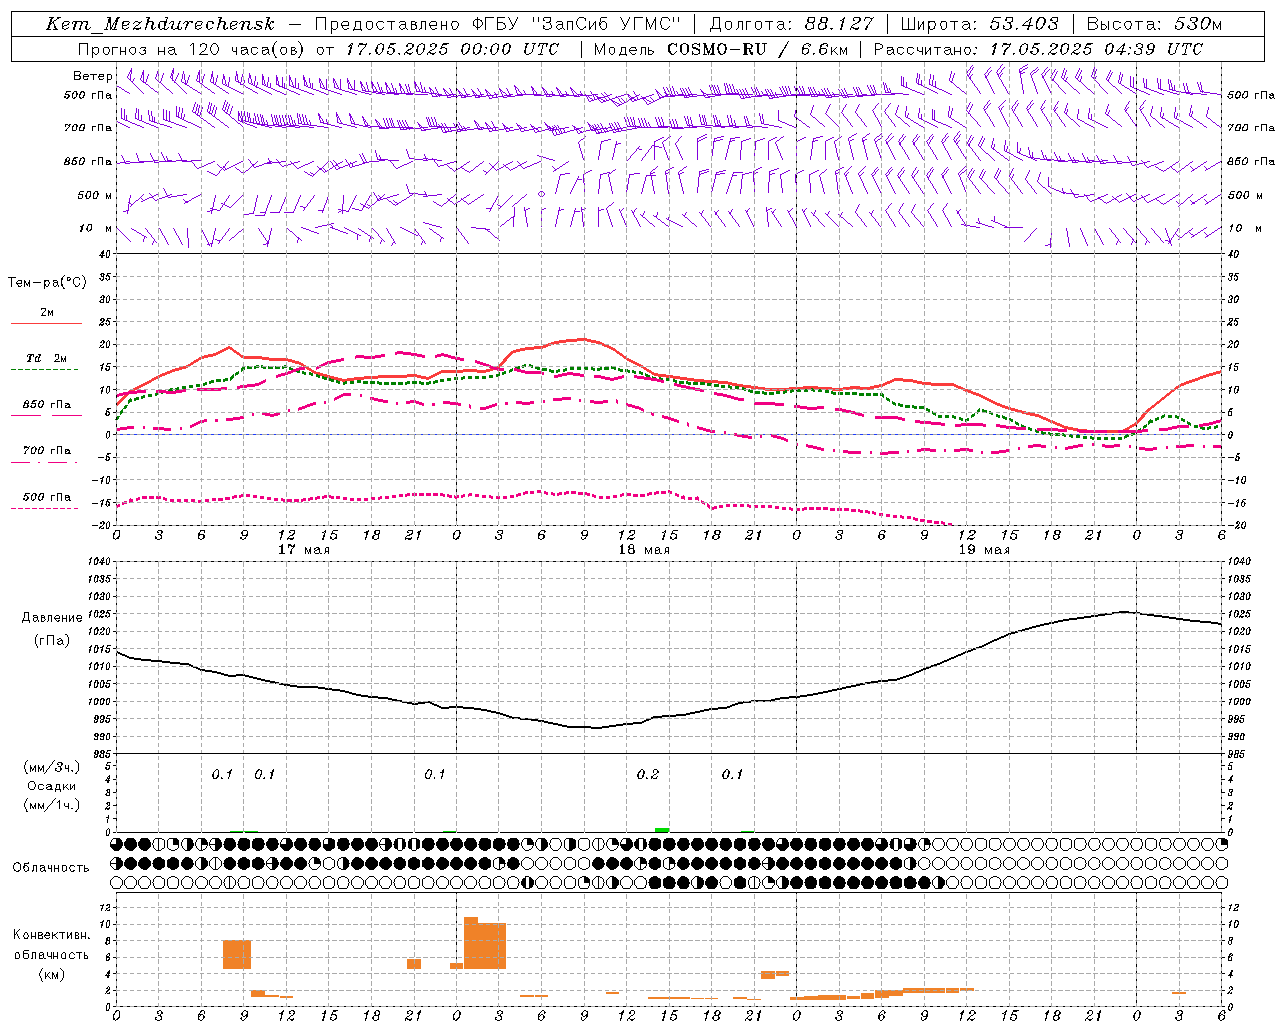The image size is (1280, 1024).
Task: Click the "Ветер" wind panel label
Action: click(92, 76)
